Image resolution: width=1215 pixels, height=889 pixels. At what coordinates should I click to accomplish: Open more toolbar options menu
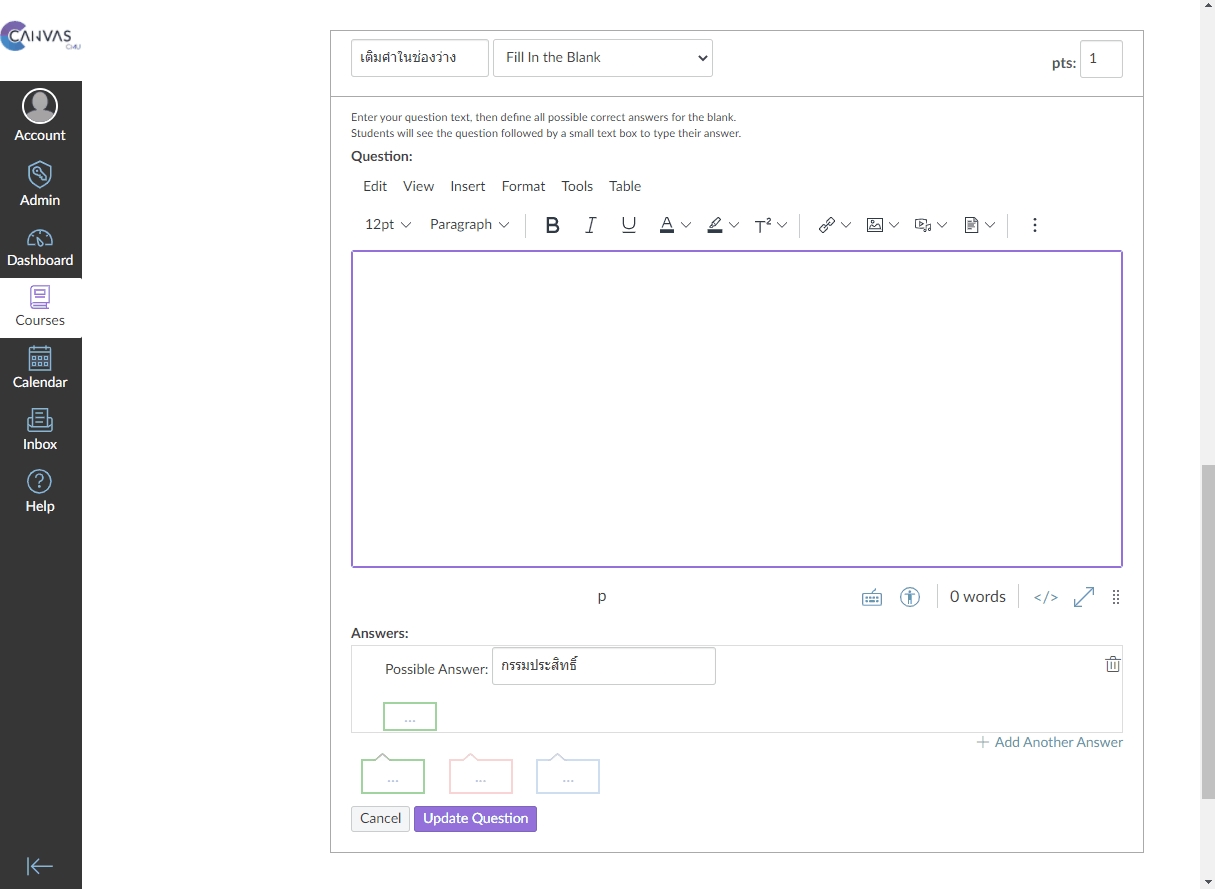(1034, 225)
